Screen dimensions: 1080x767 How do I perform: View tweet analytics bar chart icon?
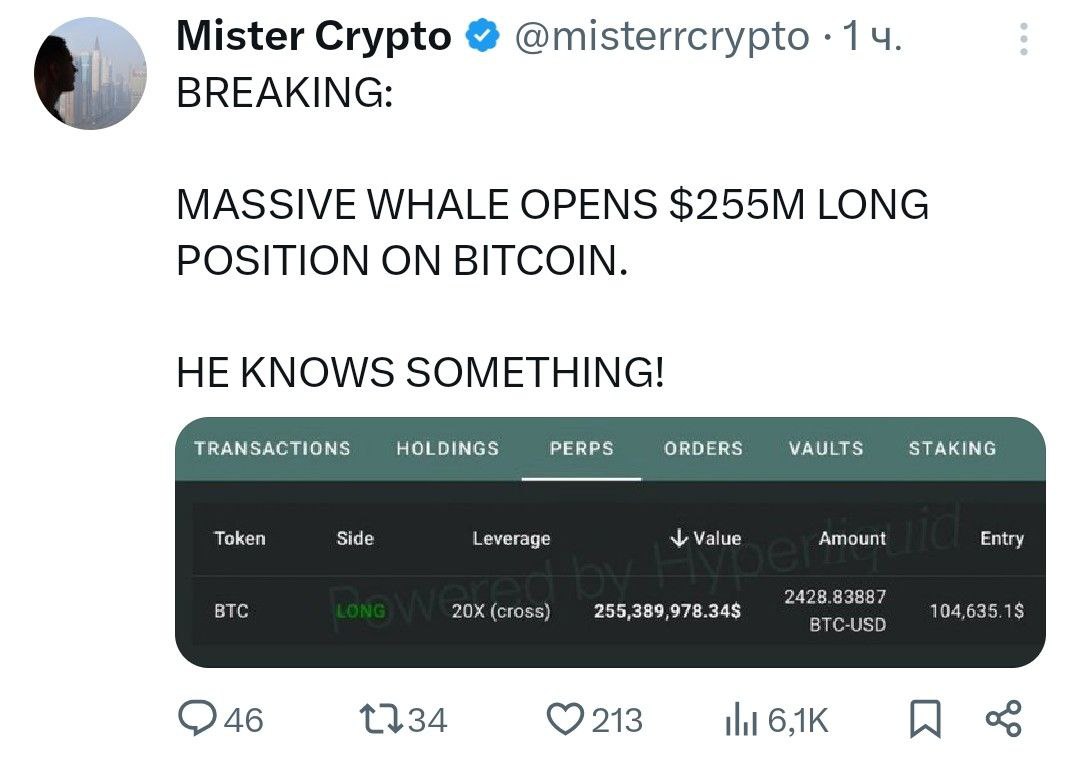pos(741,720)
